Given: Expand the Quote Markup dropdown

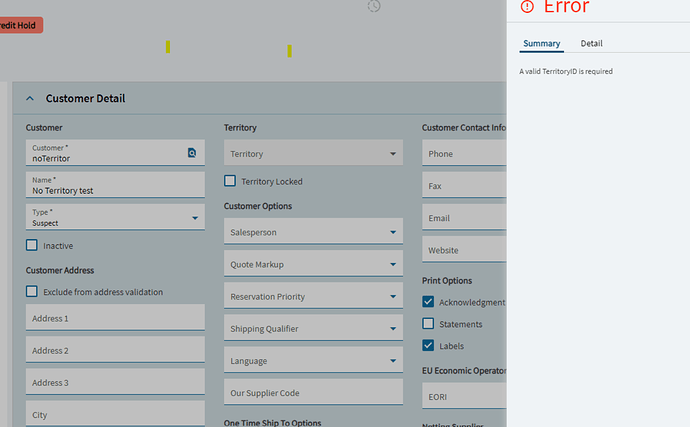Looking at the screenshot, I should coord(313,263).
